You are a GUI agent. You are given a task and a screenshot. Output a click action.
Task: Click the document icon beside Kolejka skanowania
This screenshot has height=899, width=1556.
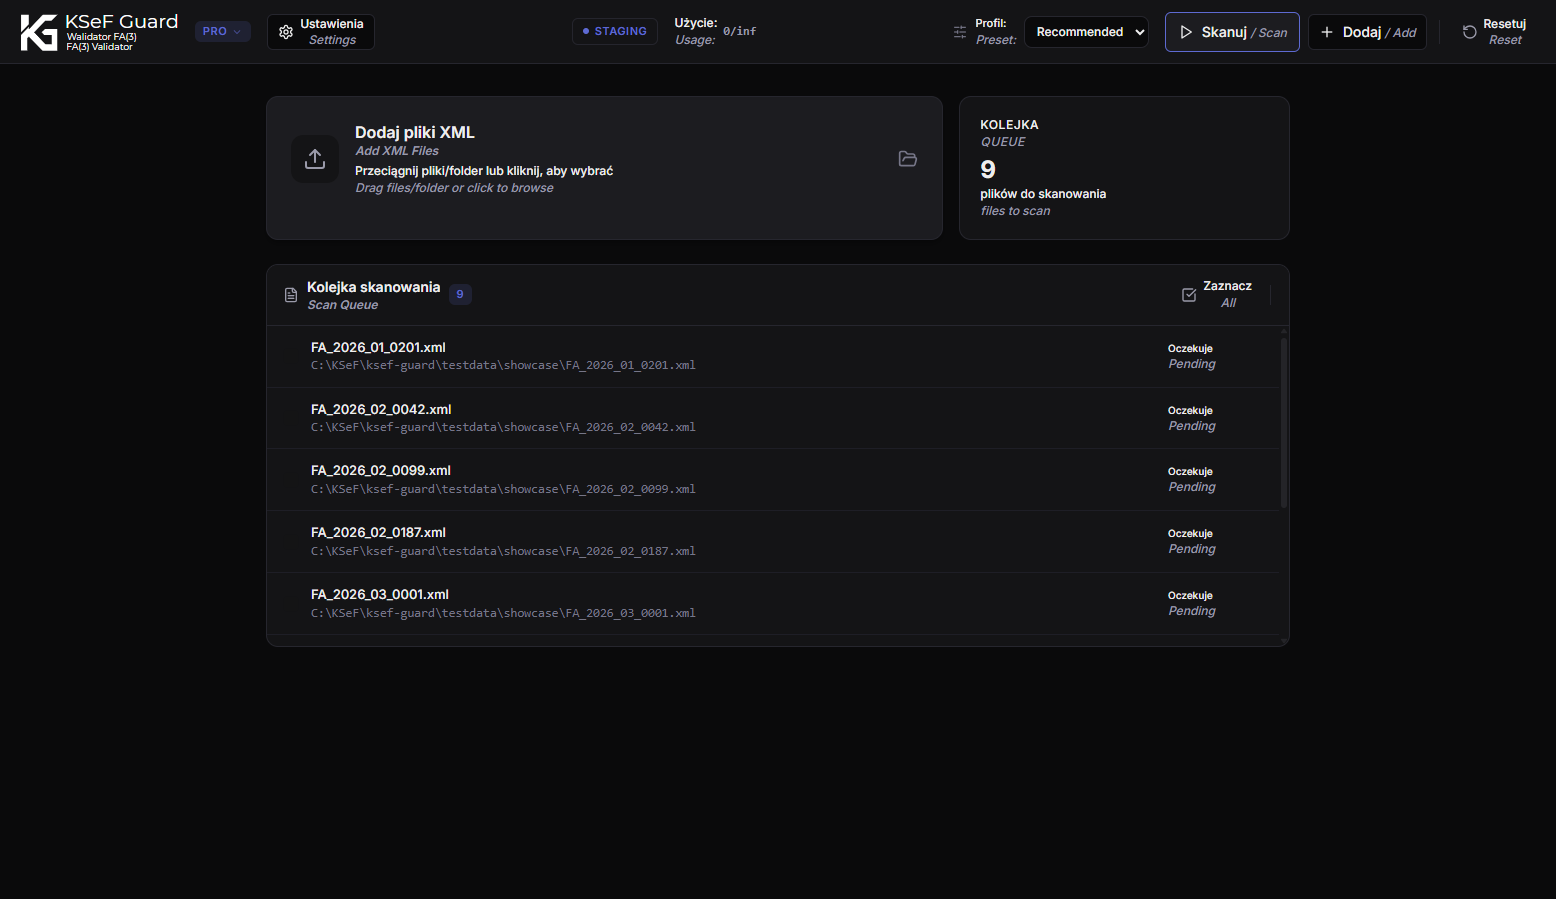pos(291,295)
